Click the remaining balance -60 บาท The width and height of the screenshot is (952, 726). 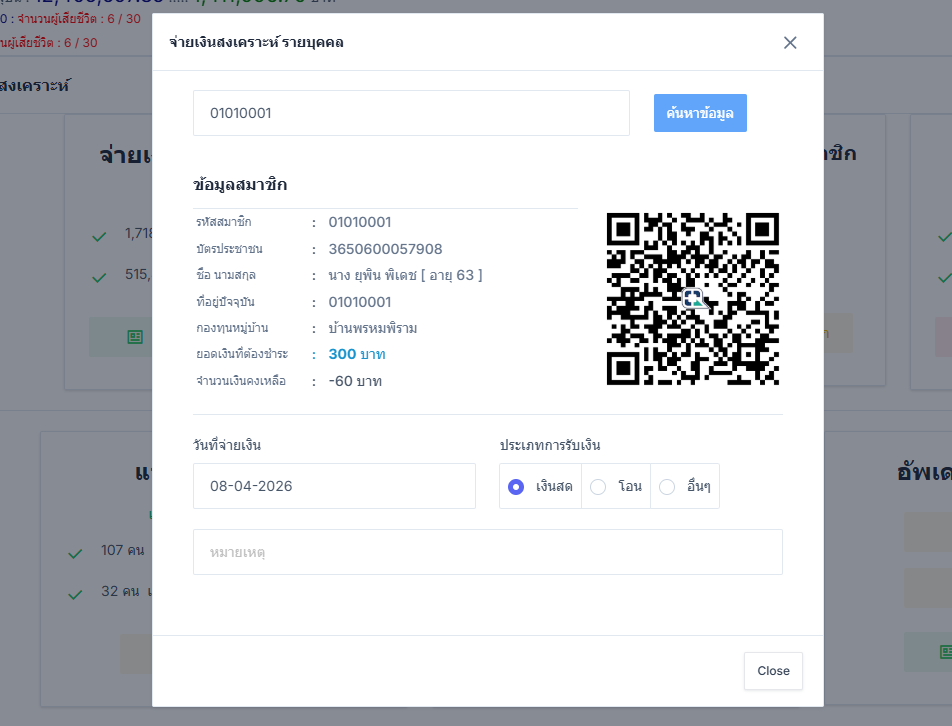[x=355, y=381]
